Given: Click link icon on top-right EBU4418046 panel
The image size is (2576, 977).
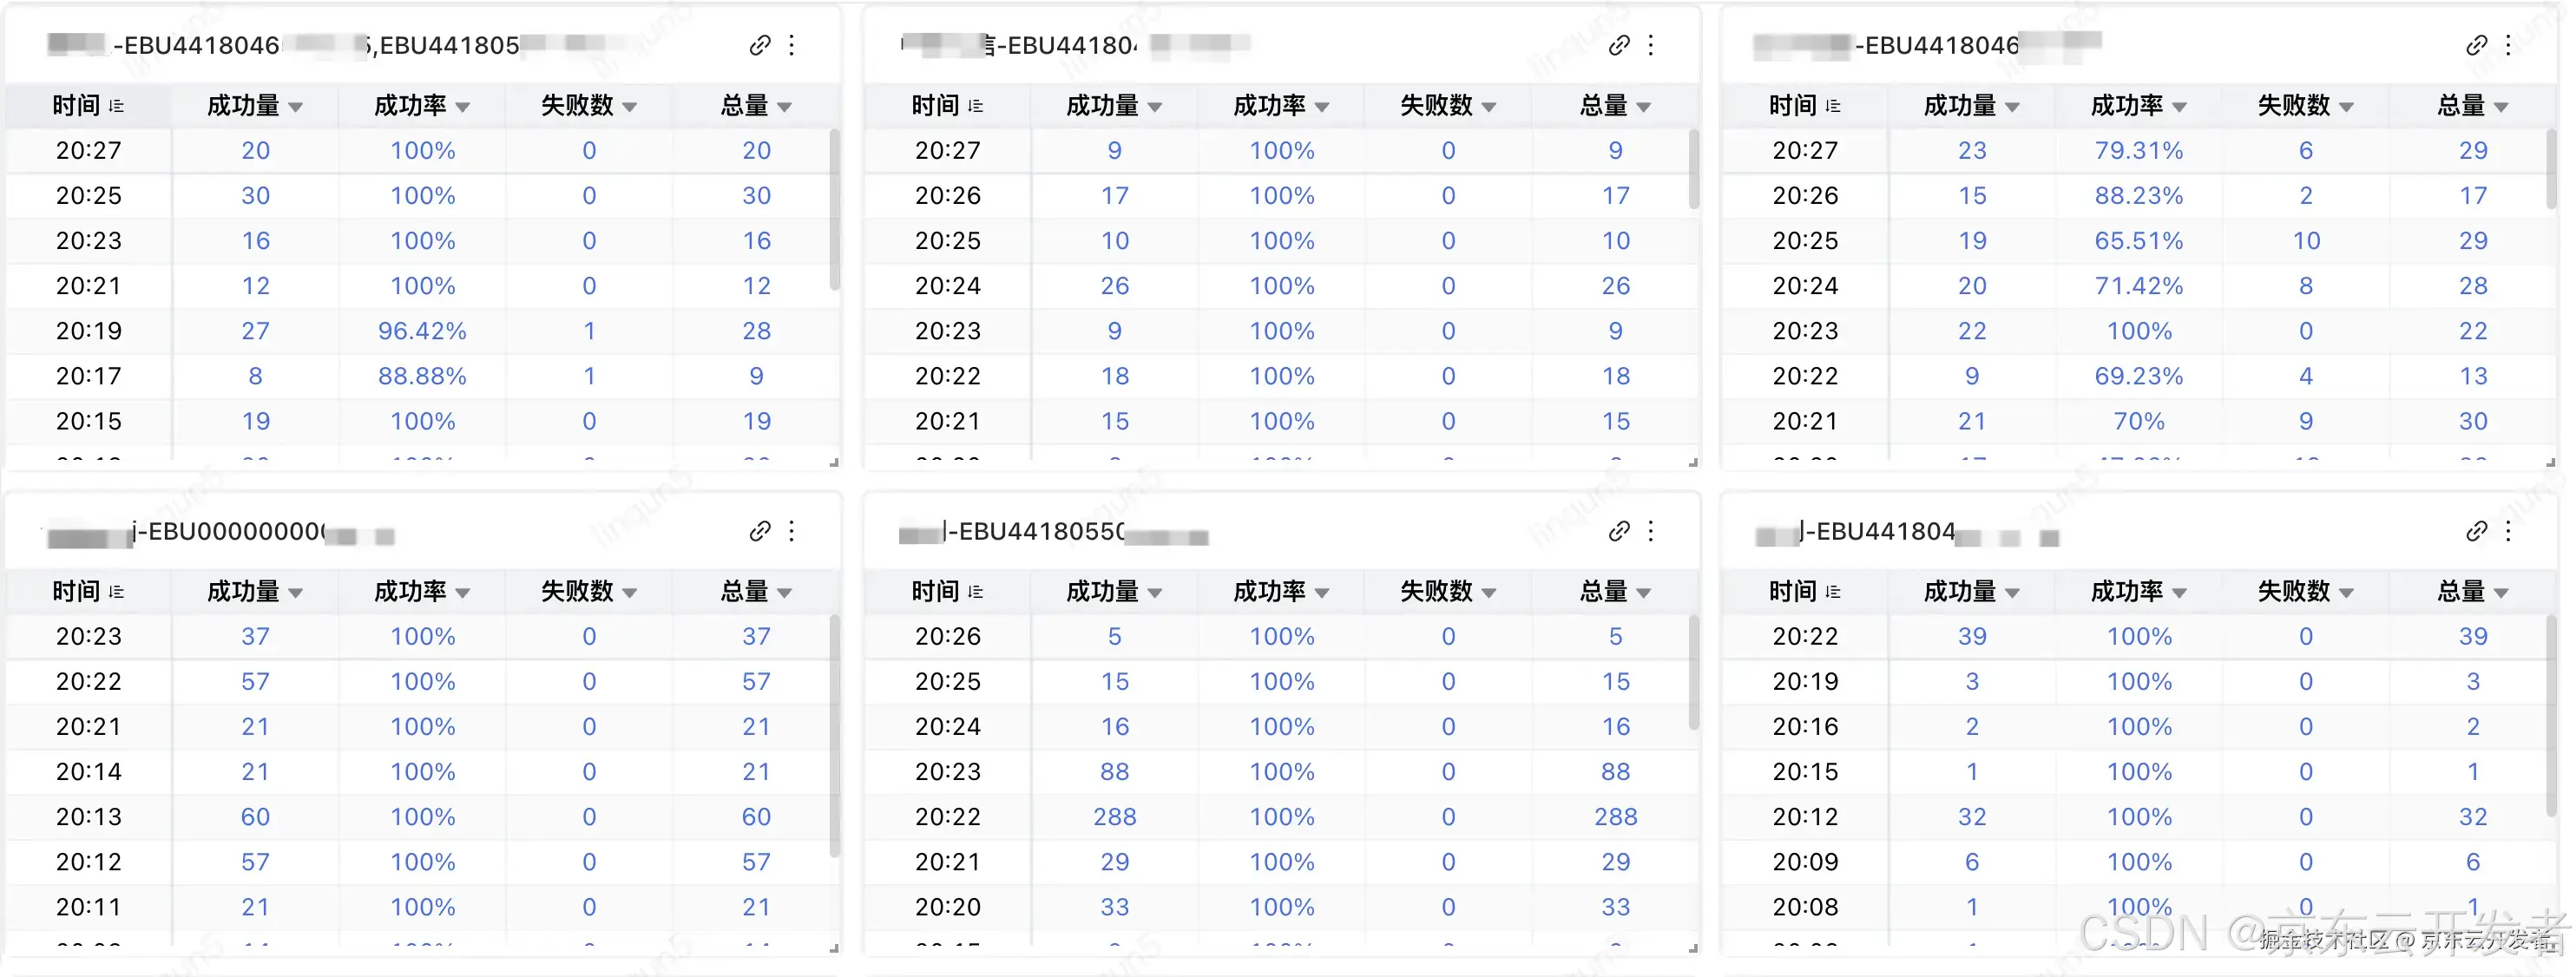Looking at the screenshot, I should [x=2476, y=45].
